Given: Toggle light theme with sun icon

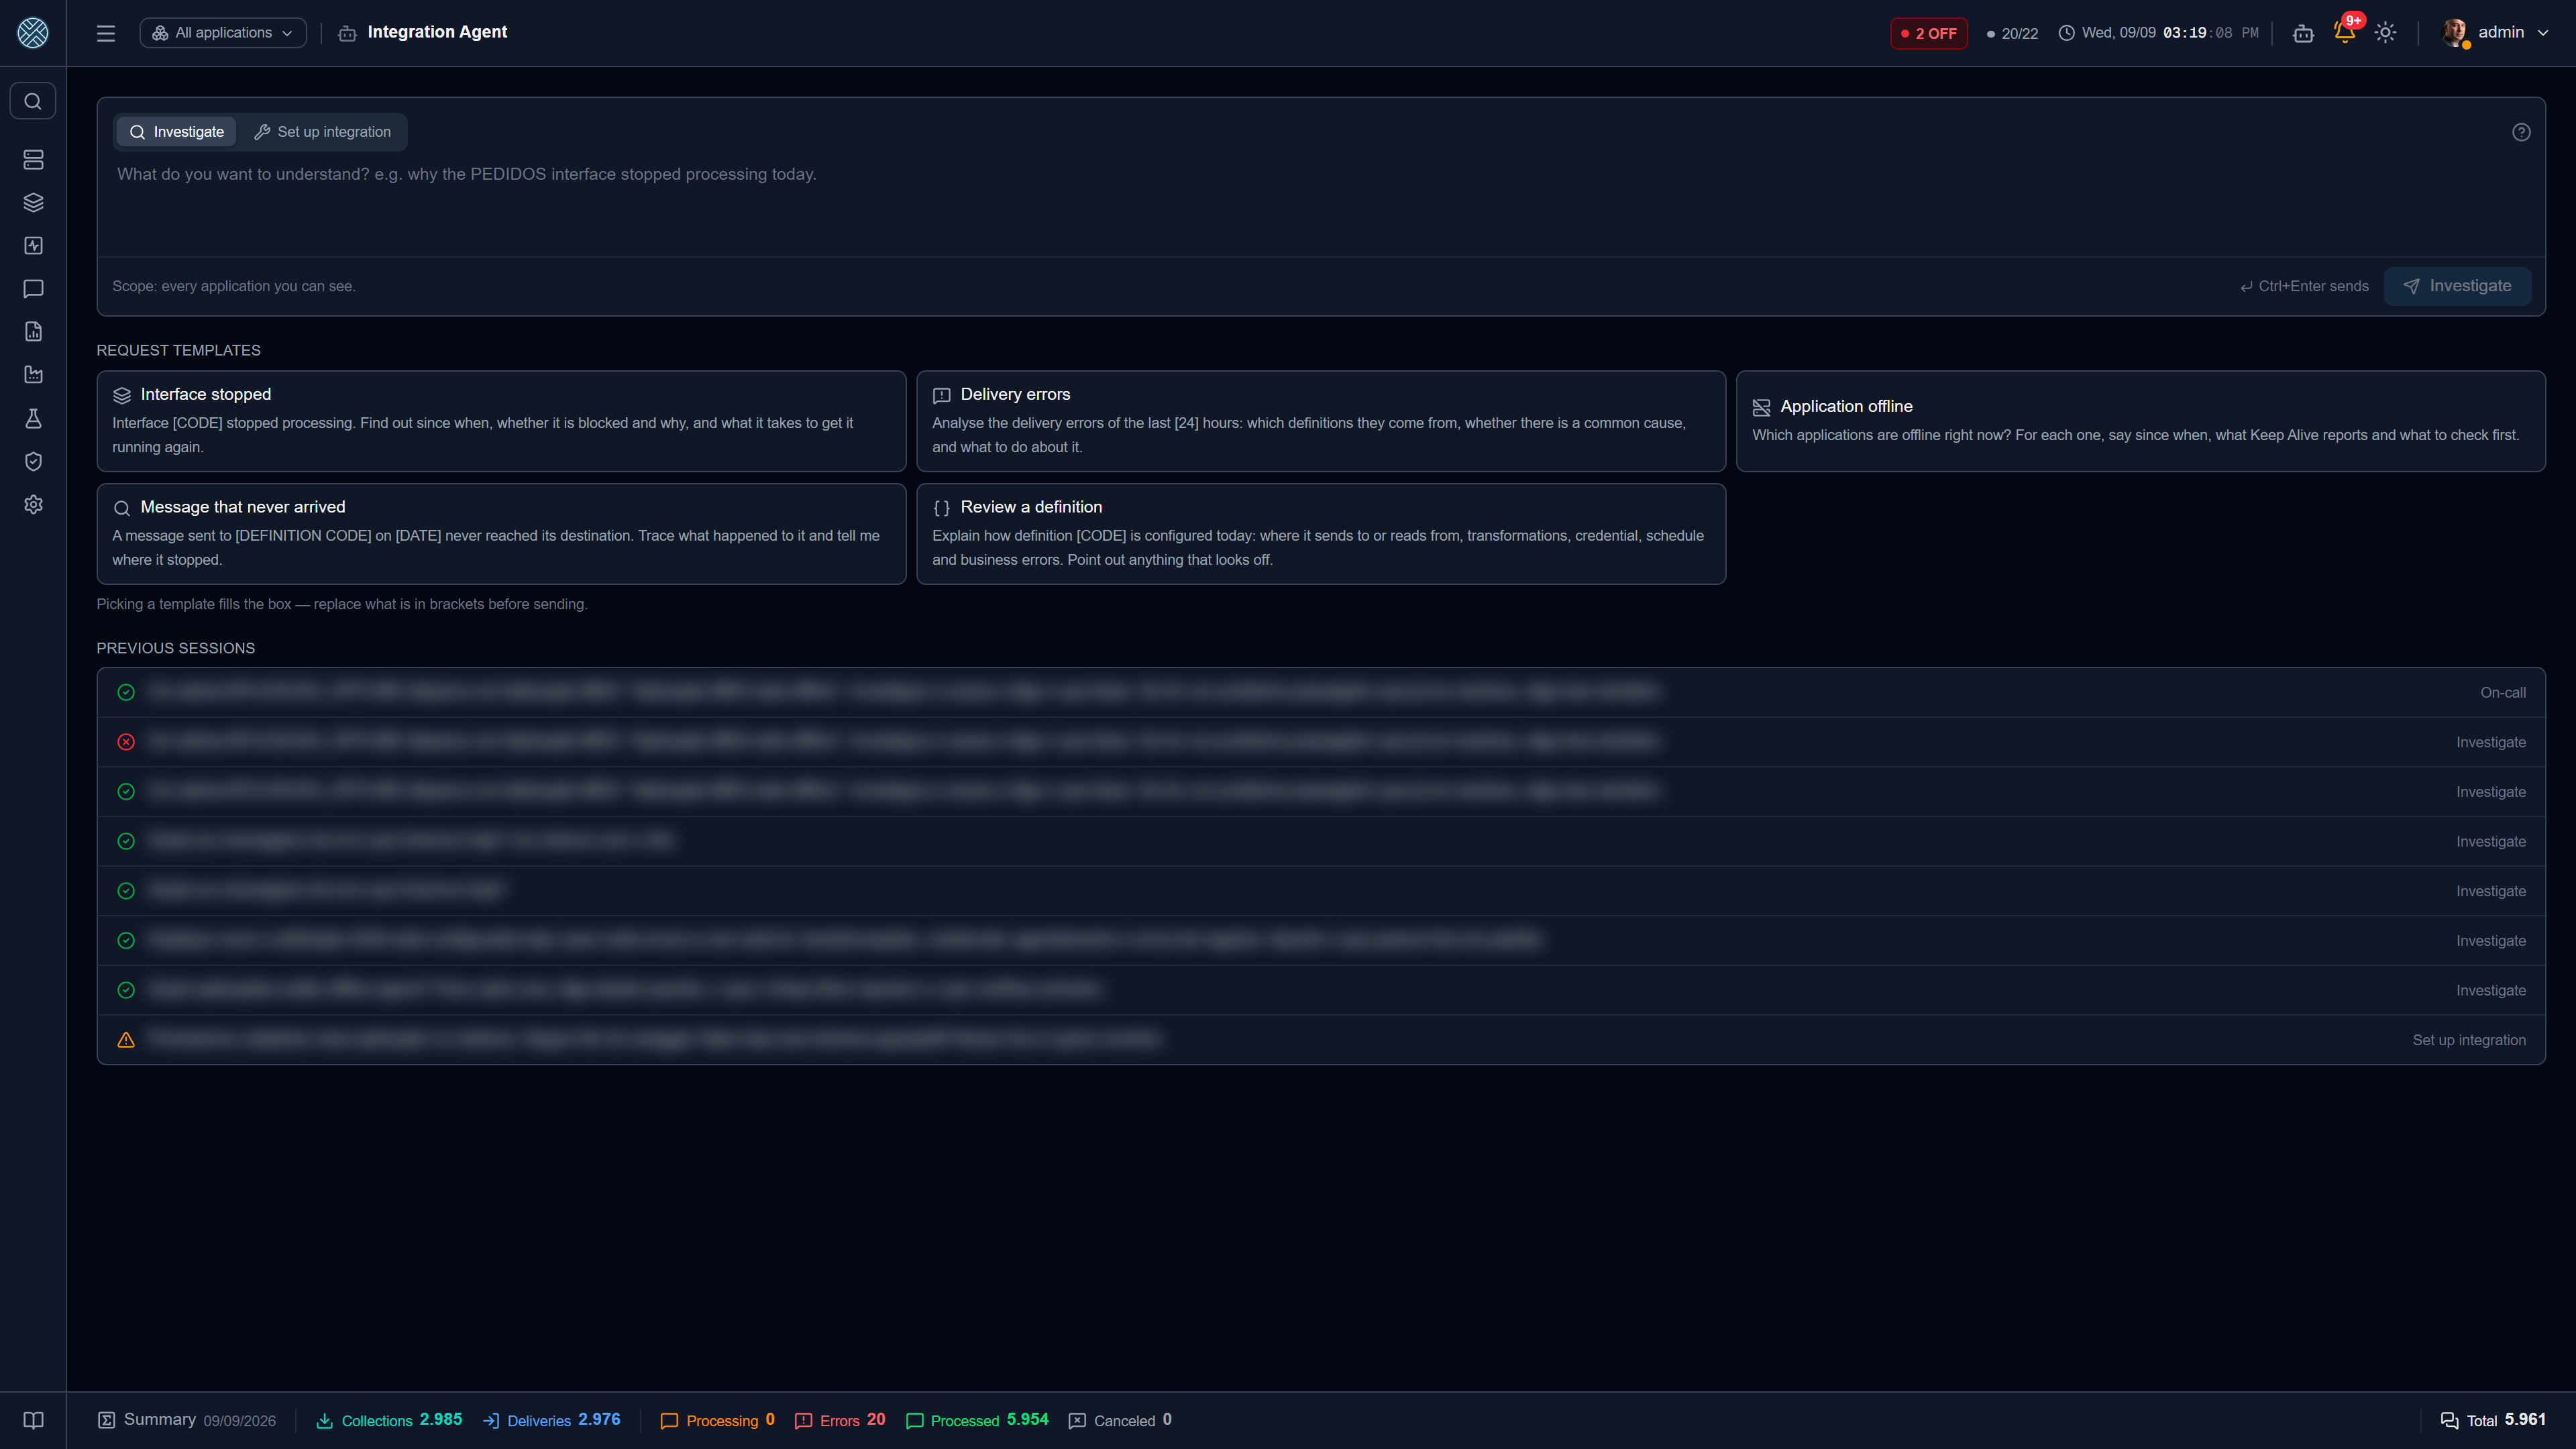Looking at the screenshot, I should 2386,33.
